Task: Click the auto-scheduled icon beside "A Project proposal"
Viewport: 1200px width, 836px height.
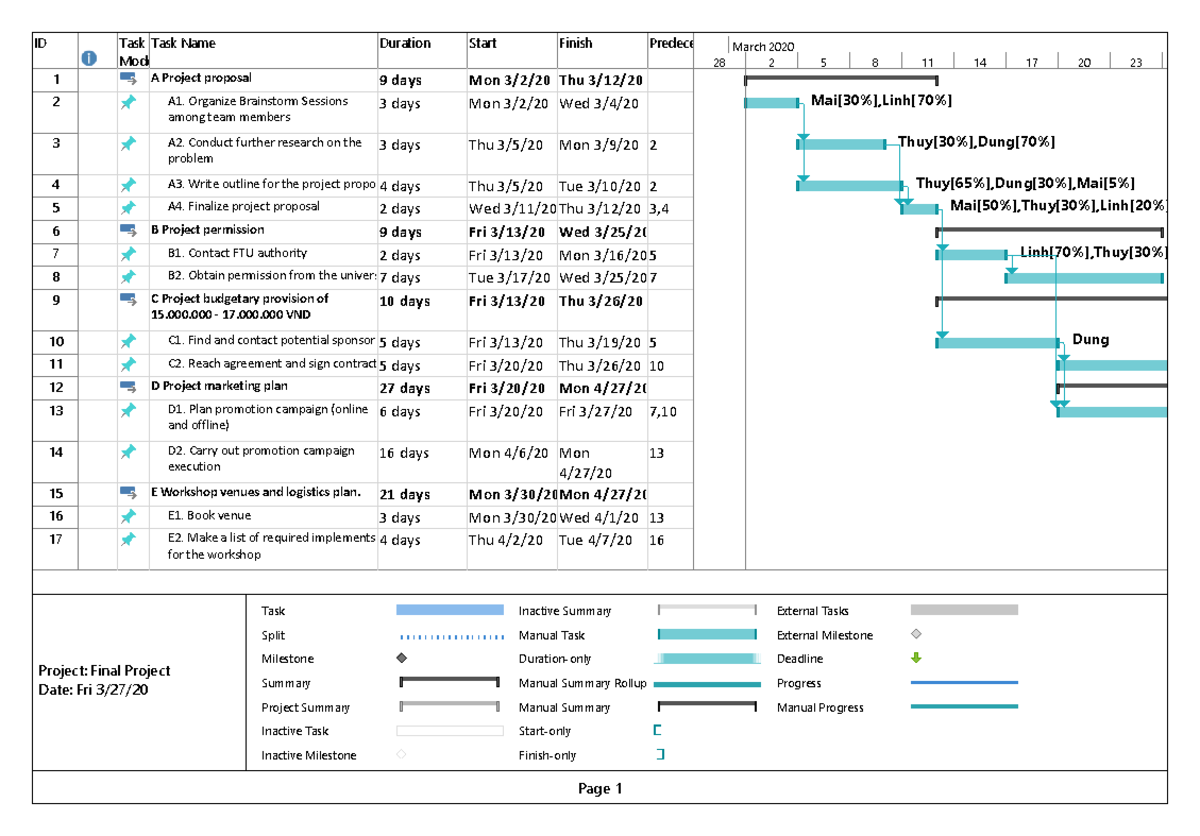Action: 128,78
